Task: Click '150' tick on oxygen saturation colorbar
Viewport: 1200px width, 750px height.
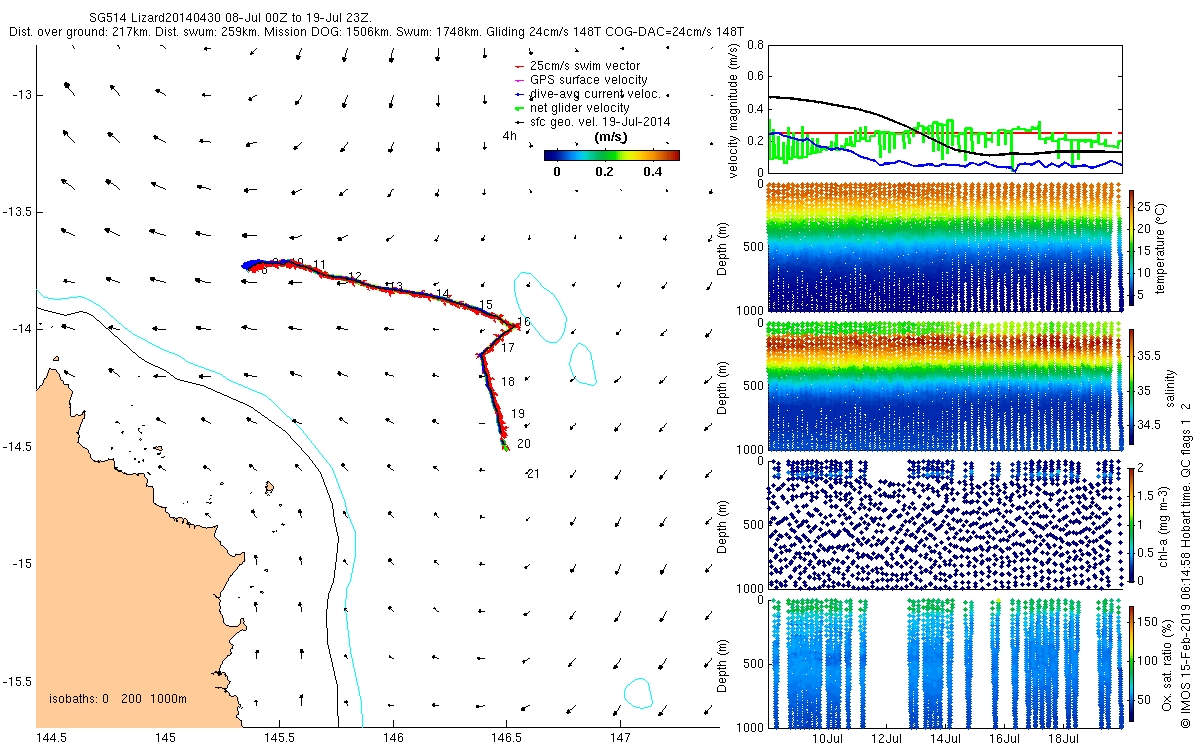Action: point(1148,621)
